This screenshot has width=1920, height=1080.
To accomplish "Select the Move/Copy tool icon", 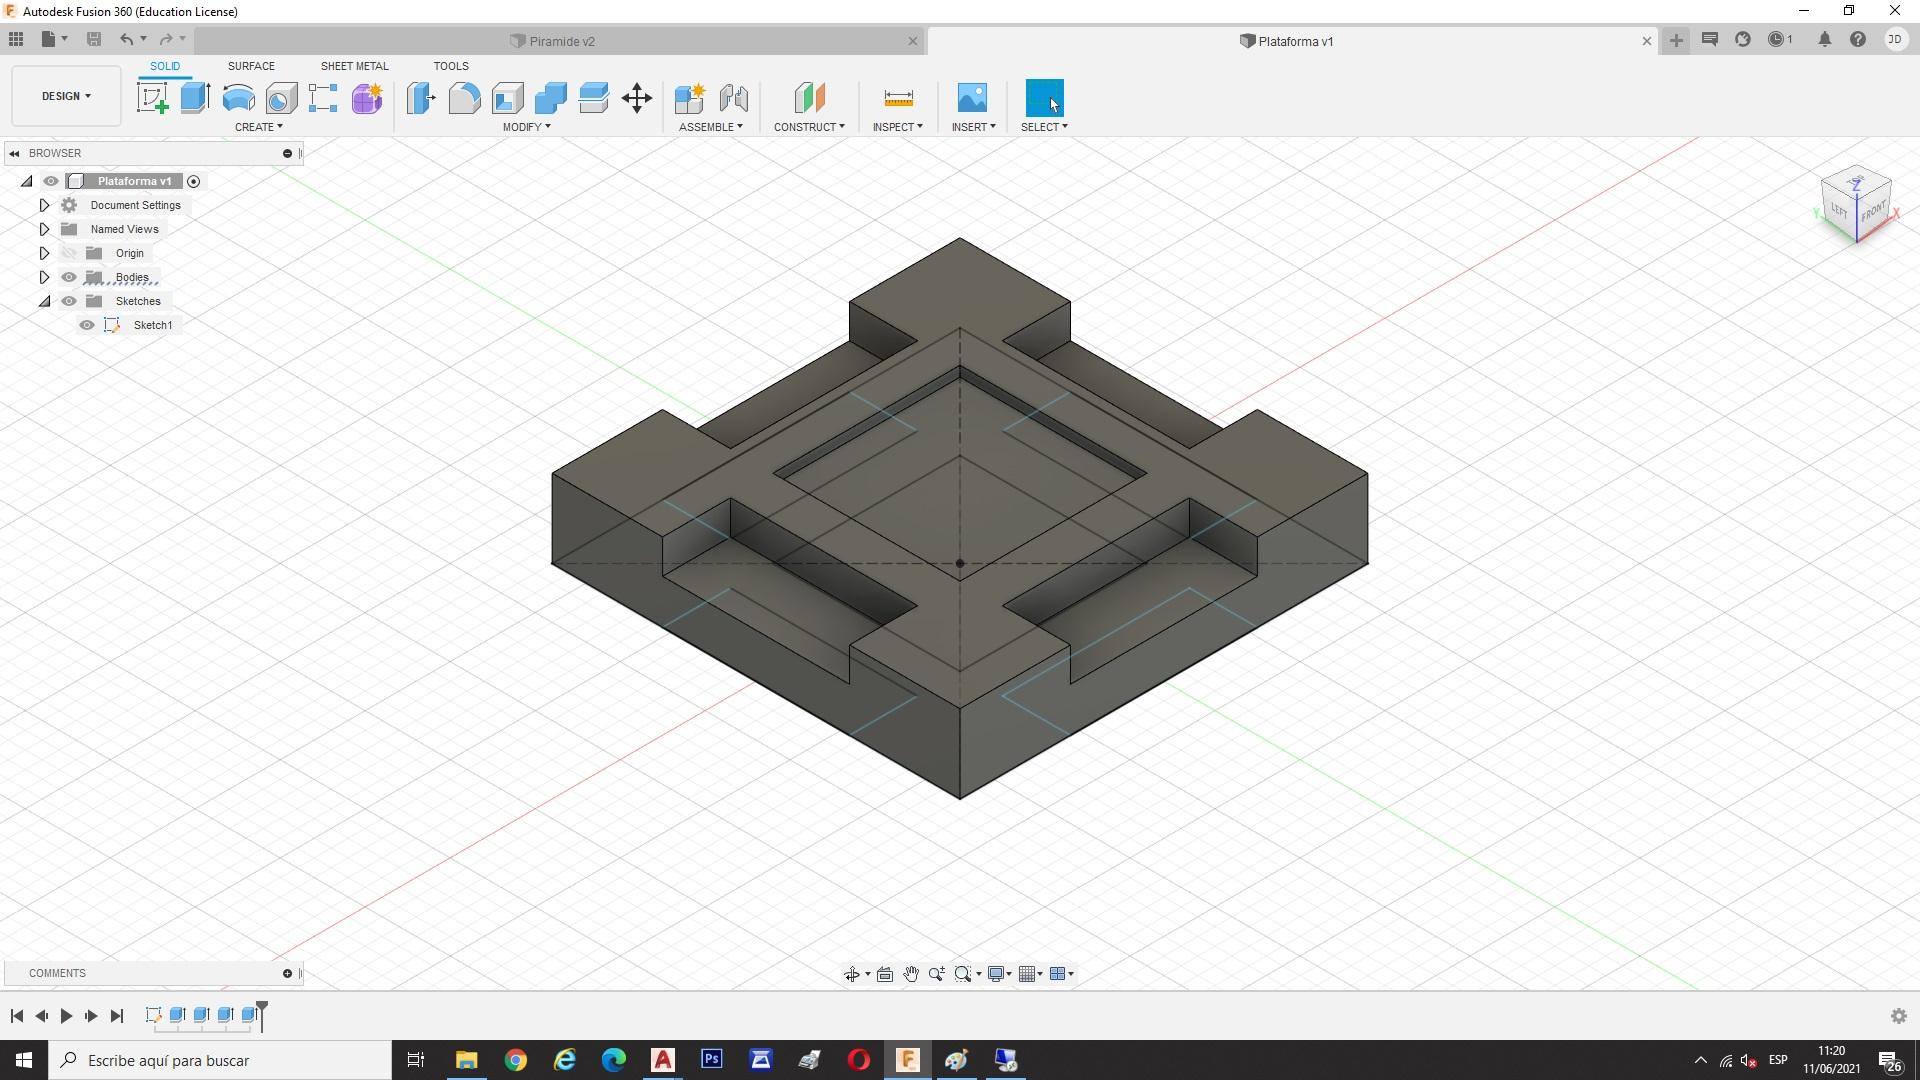I will [637, 98].
